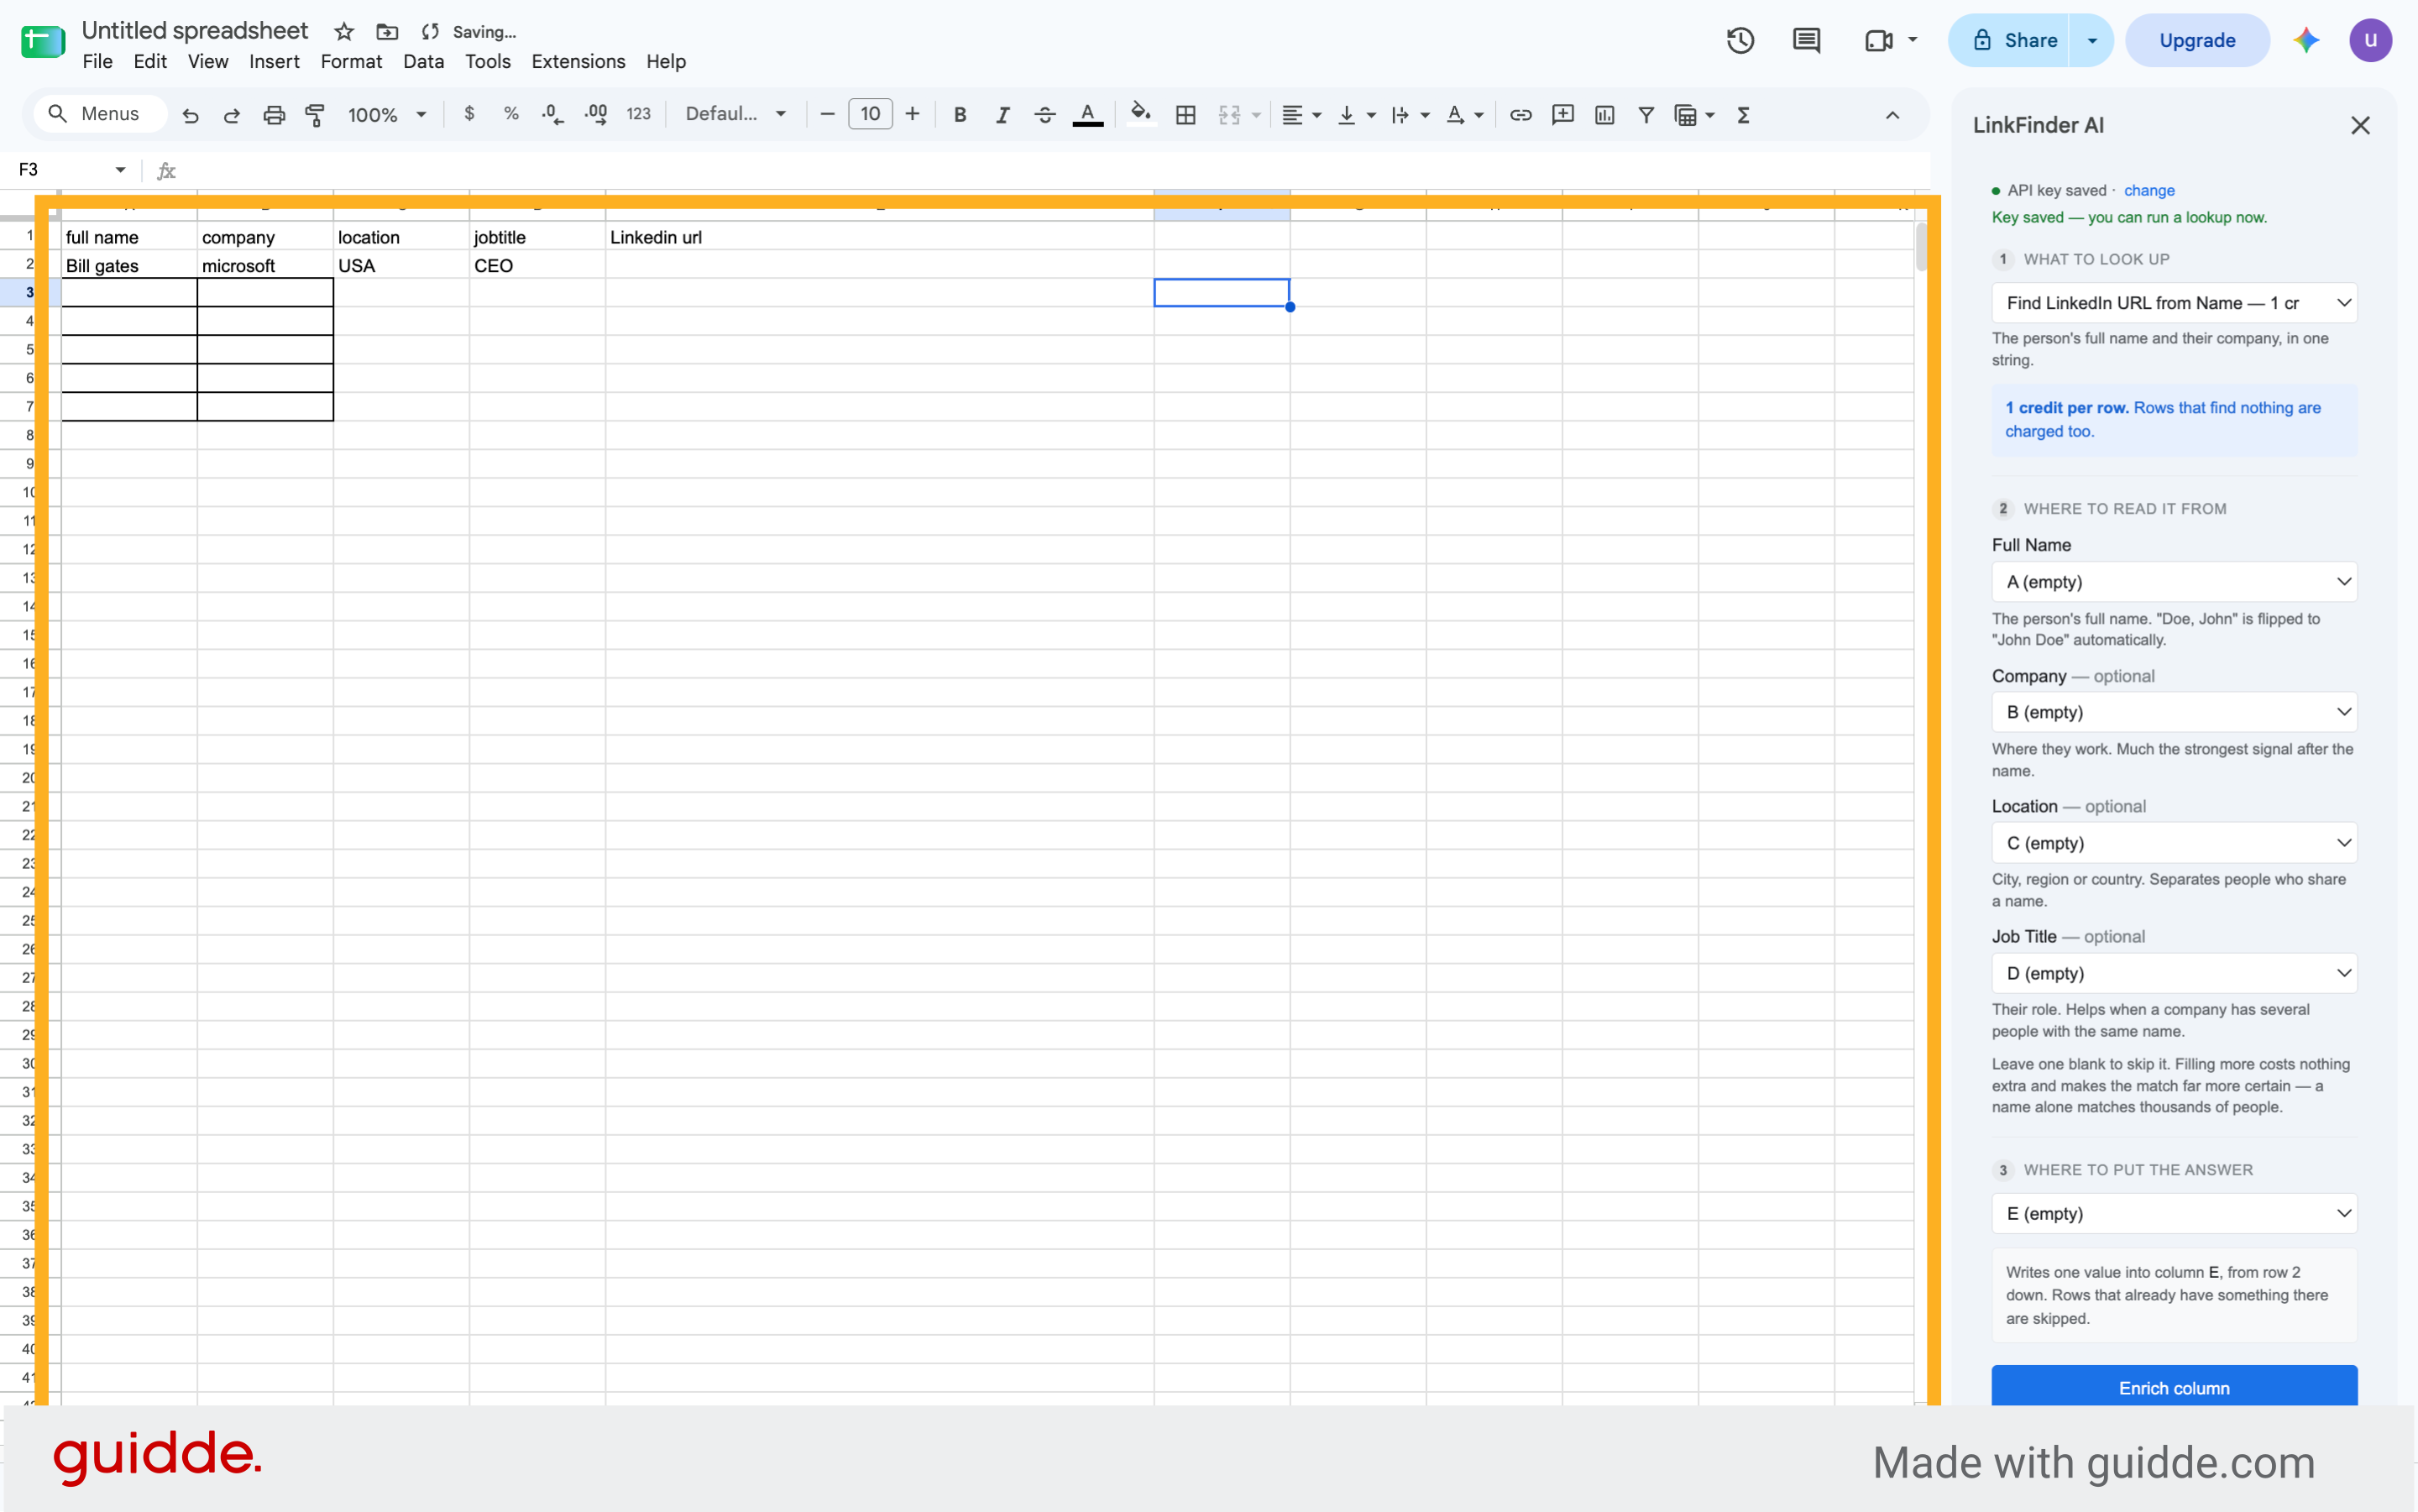The width and height of the screenshot is (2418, 1512).
Task: Increase decimal places icon
Action: point(596,115)
